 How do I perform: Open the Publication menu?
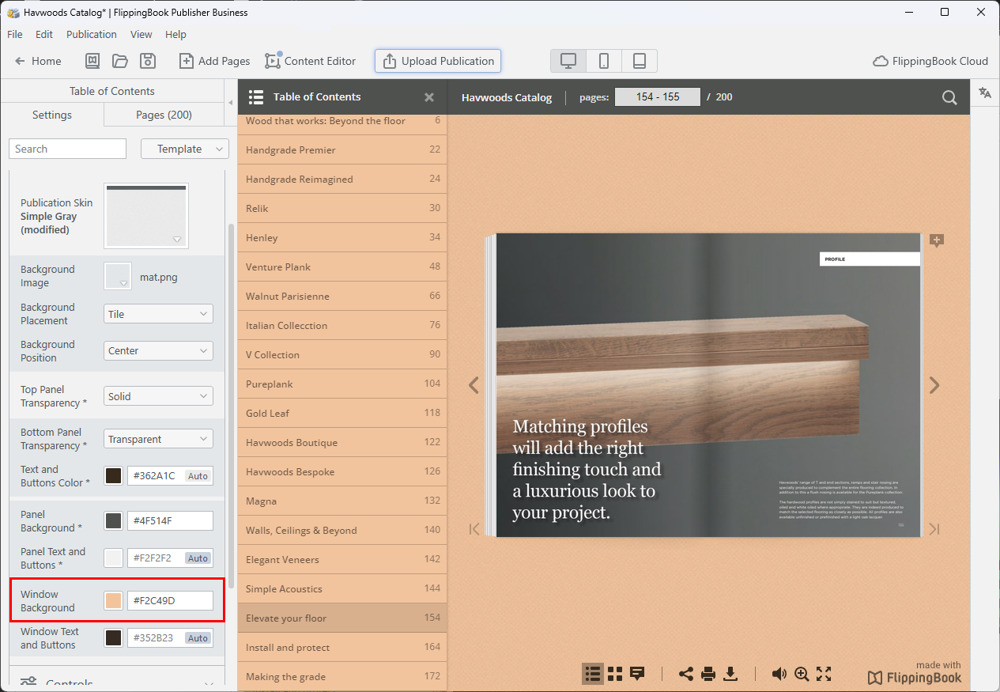coord(91,34)
